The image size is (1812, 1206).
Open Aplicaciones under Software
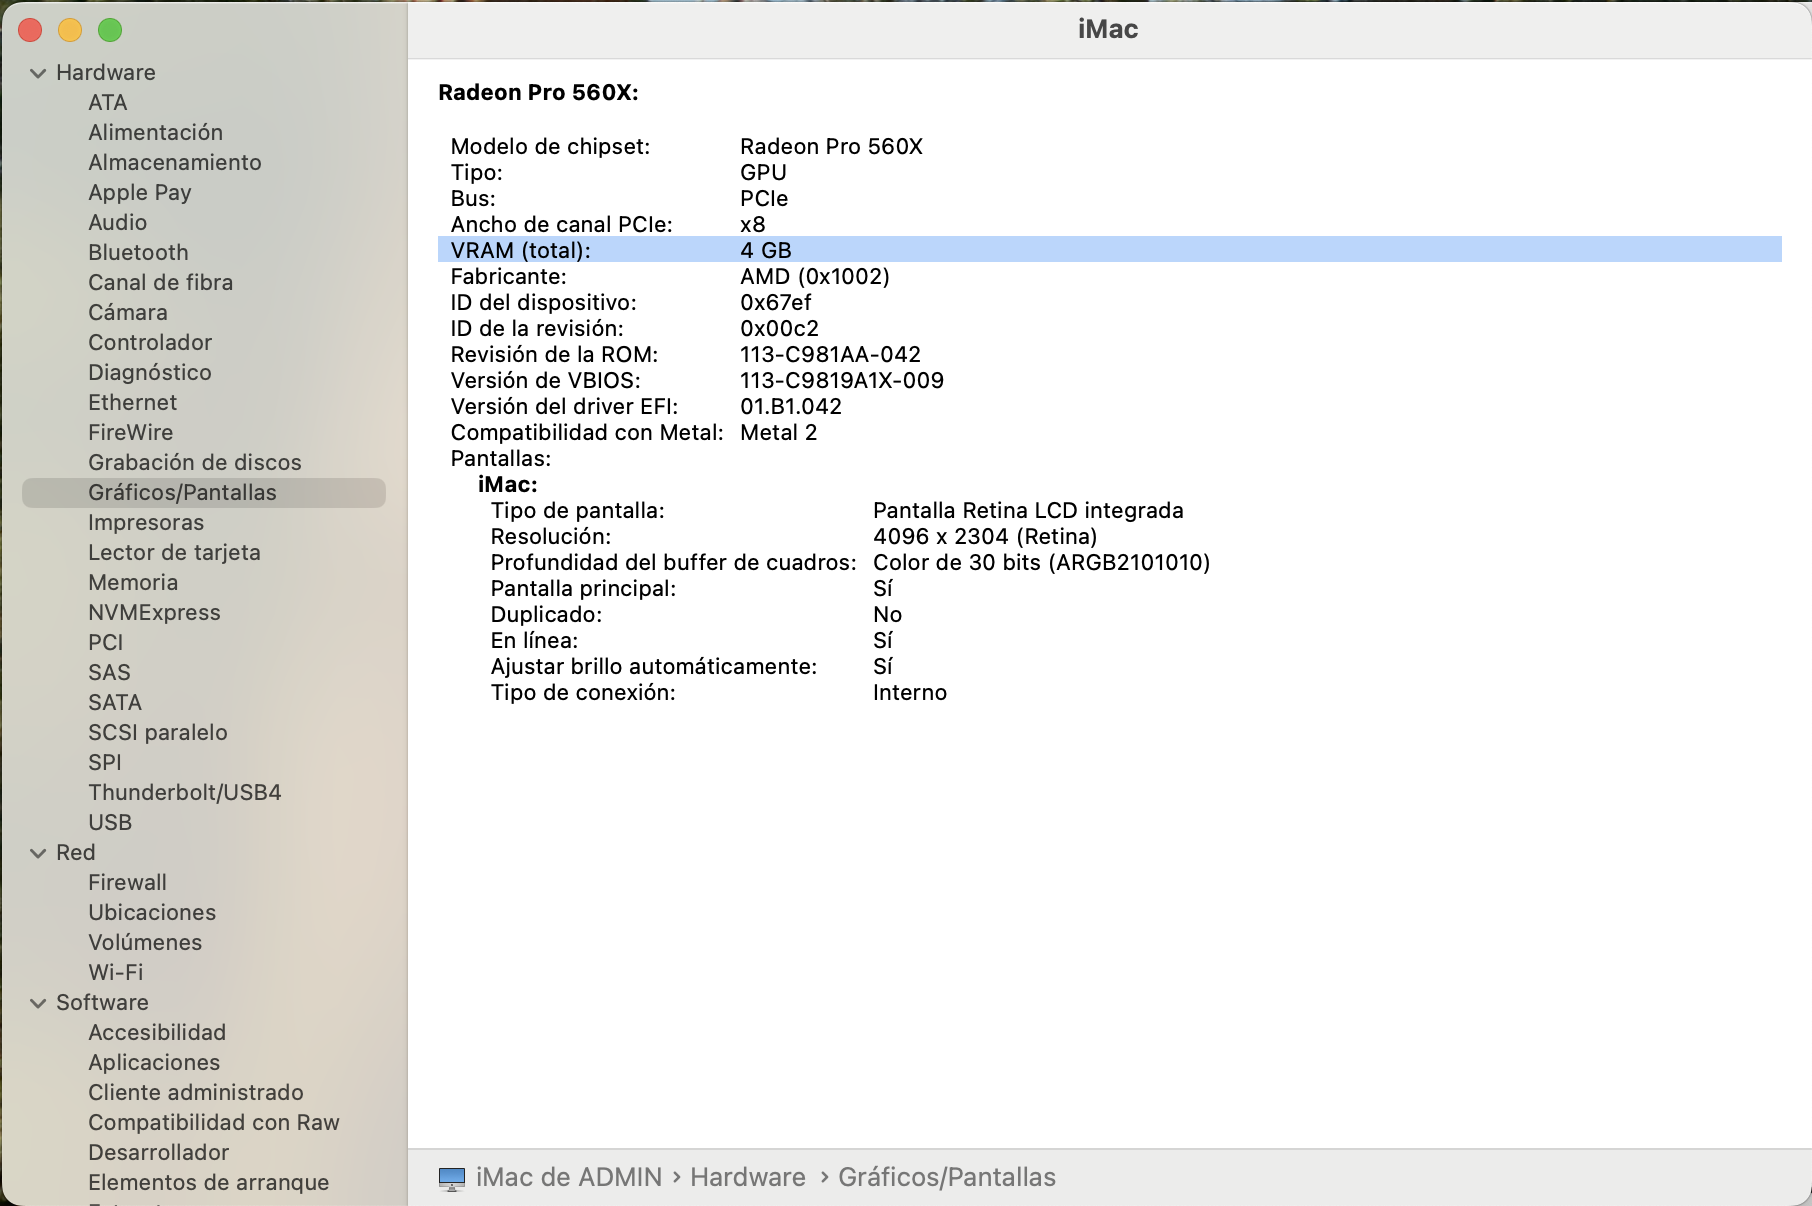pyautogui.click(x=154, y=1063)
